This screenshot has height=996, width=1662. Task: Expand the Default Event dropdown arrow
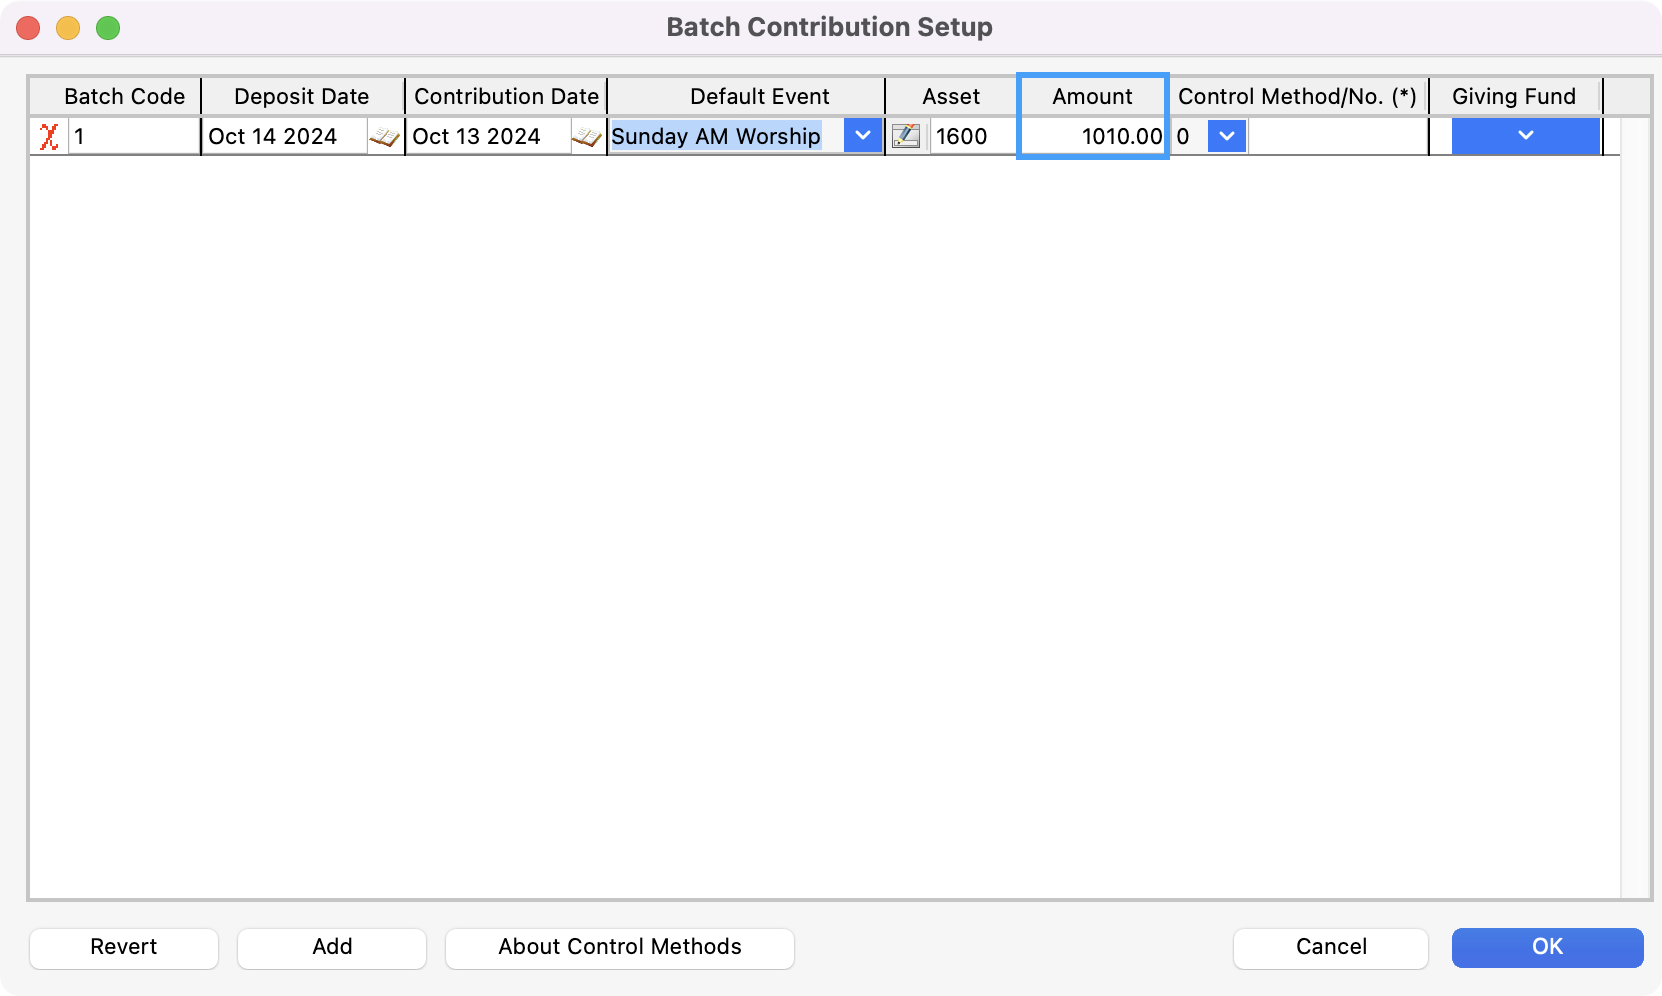coord(863,136)
